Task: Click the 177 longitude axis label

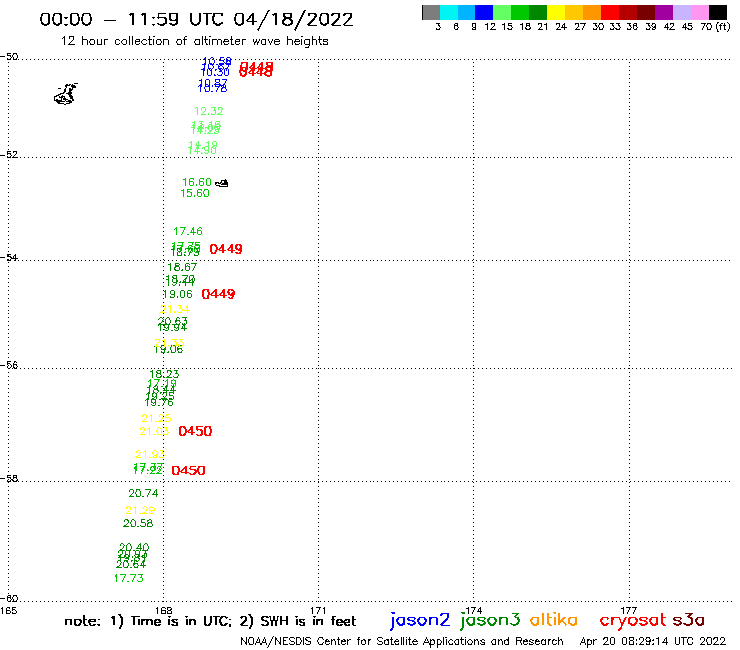Action: tap(629, 610)
